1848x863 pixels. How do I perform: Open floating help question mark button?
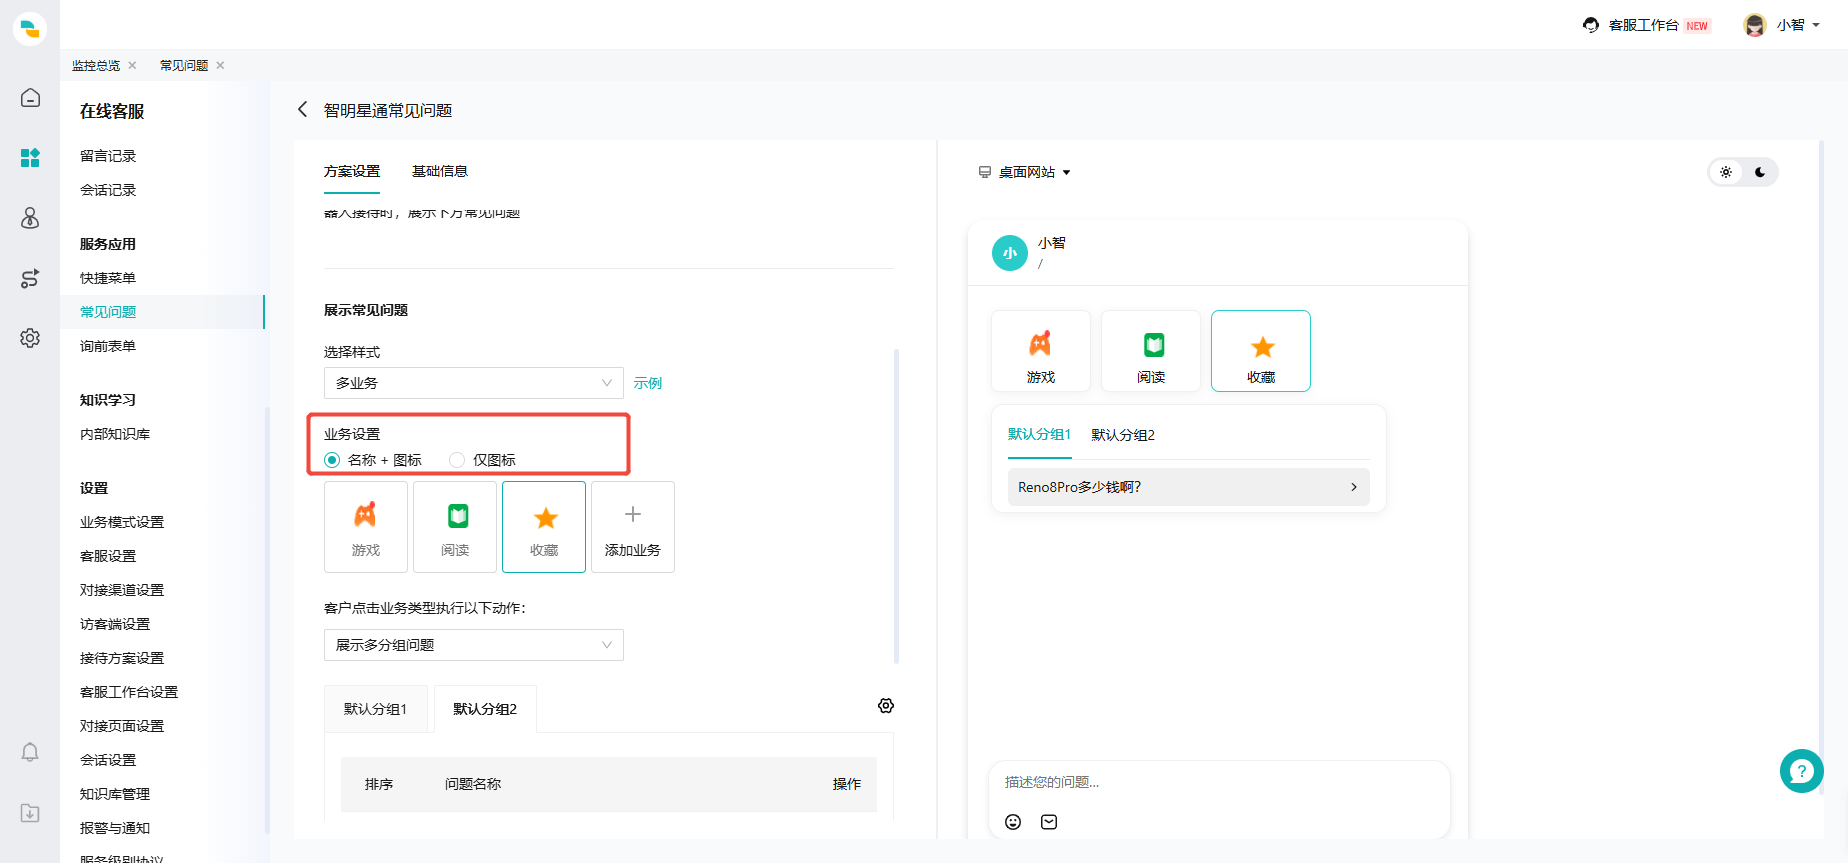(x=1801, y=771)
